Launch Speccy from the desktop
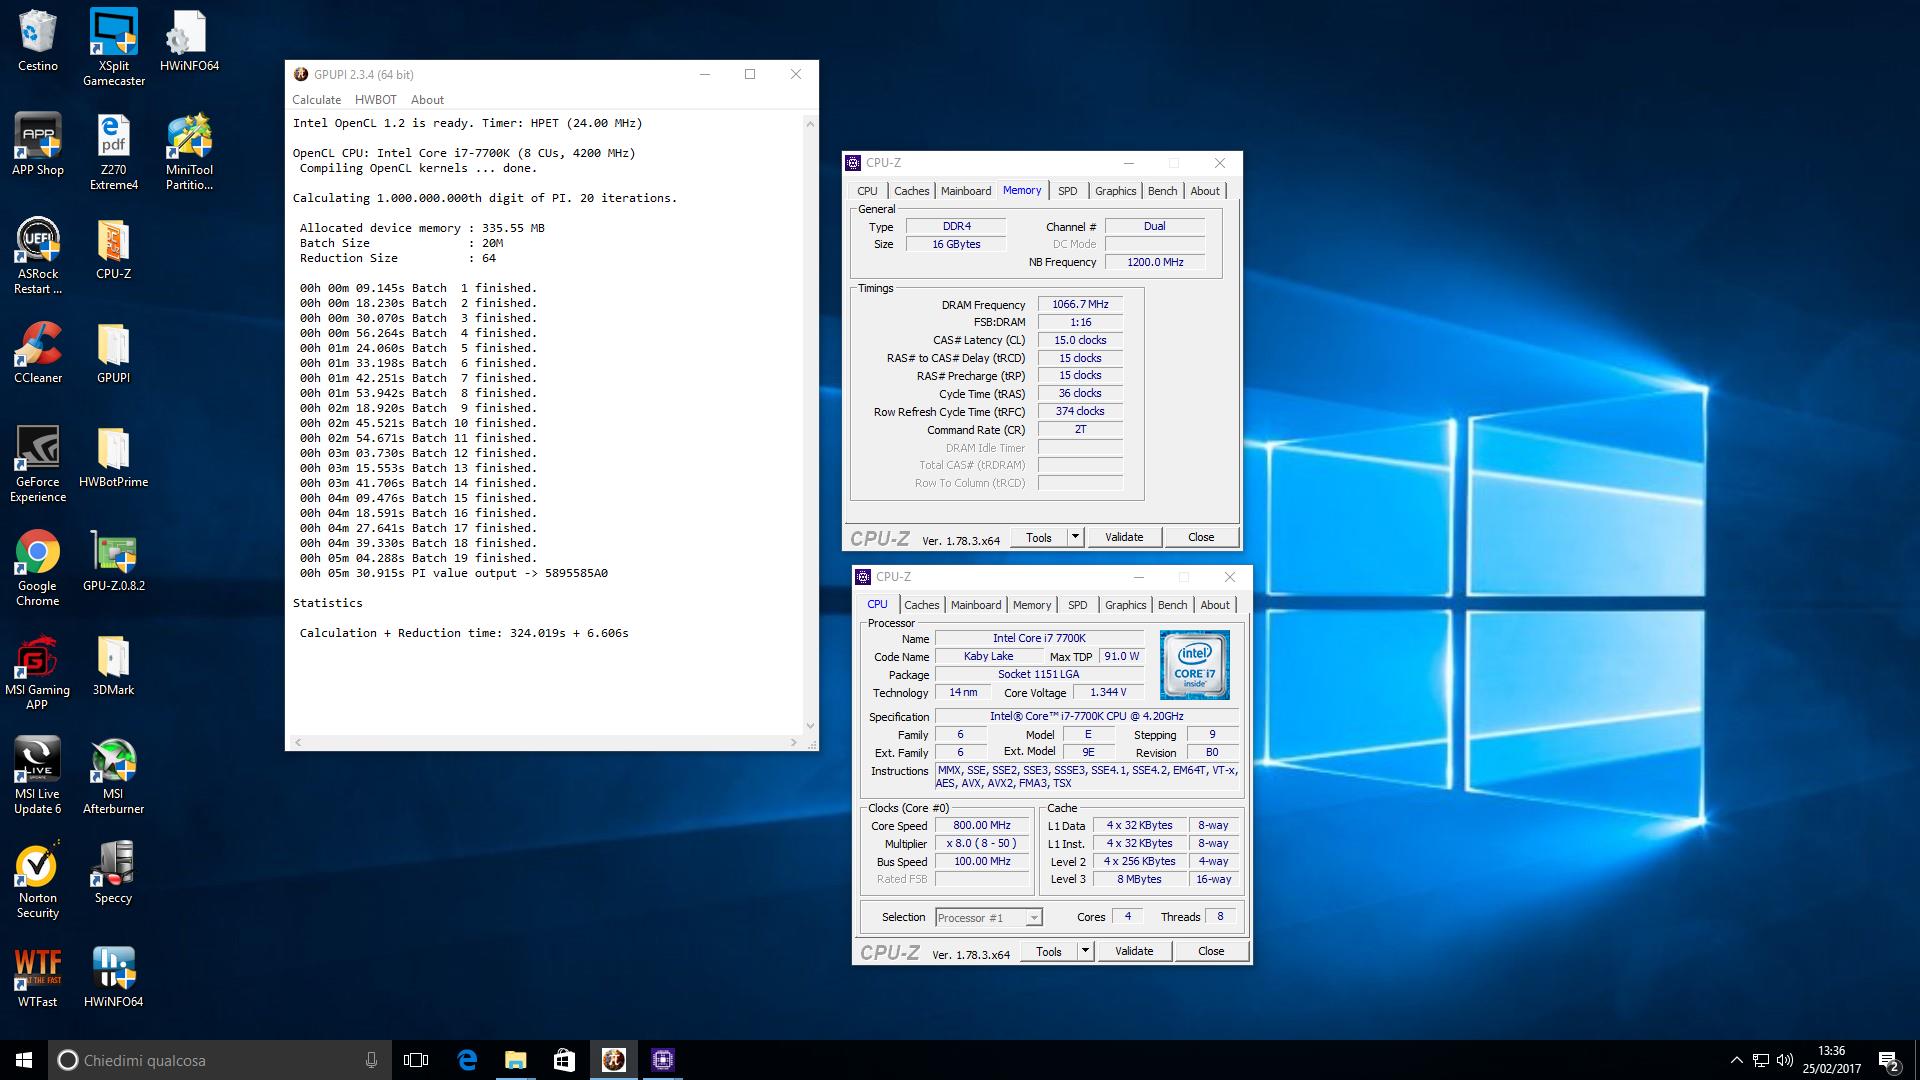Screen dimensions: 1920x1080 tap(113, 873)
